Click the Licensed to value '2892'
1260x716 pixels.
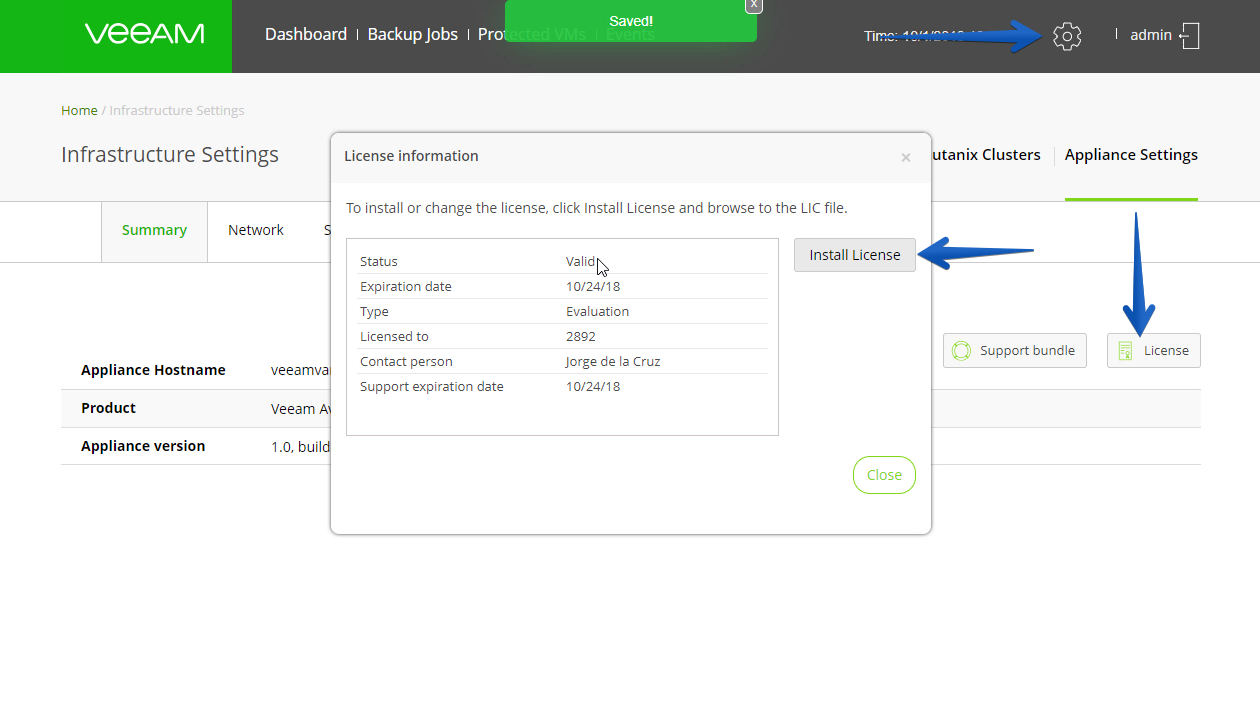click(x=581, y=336)
